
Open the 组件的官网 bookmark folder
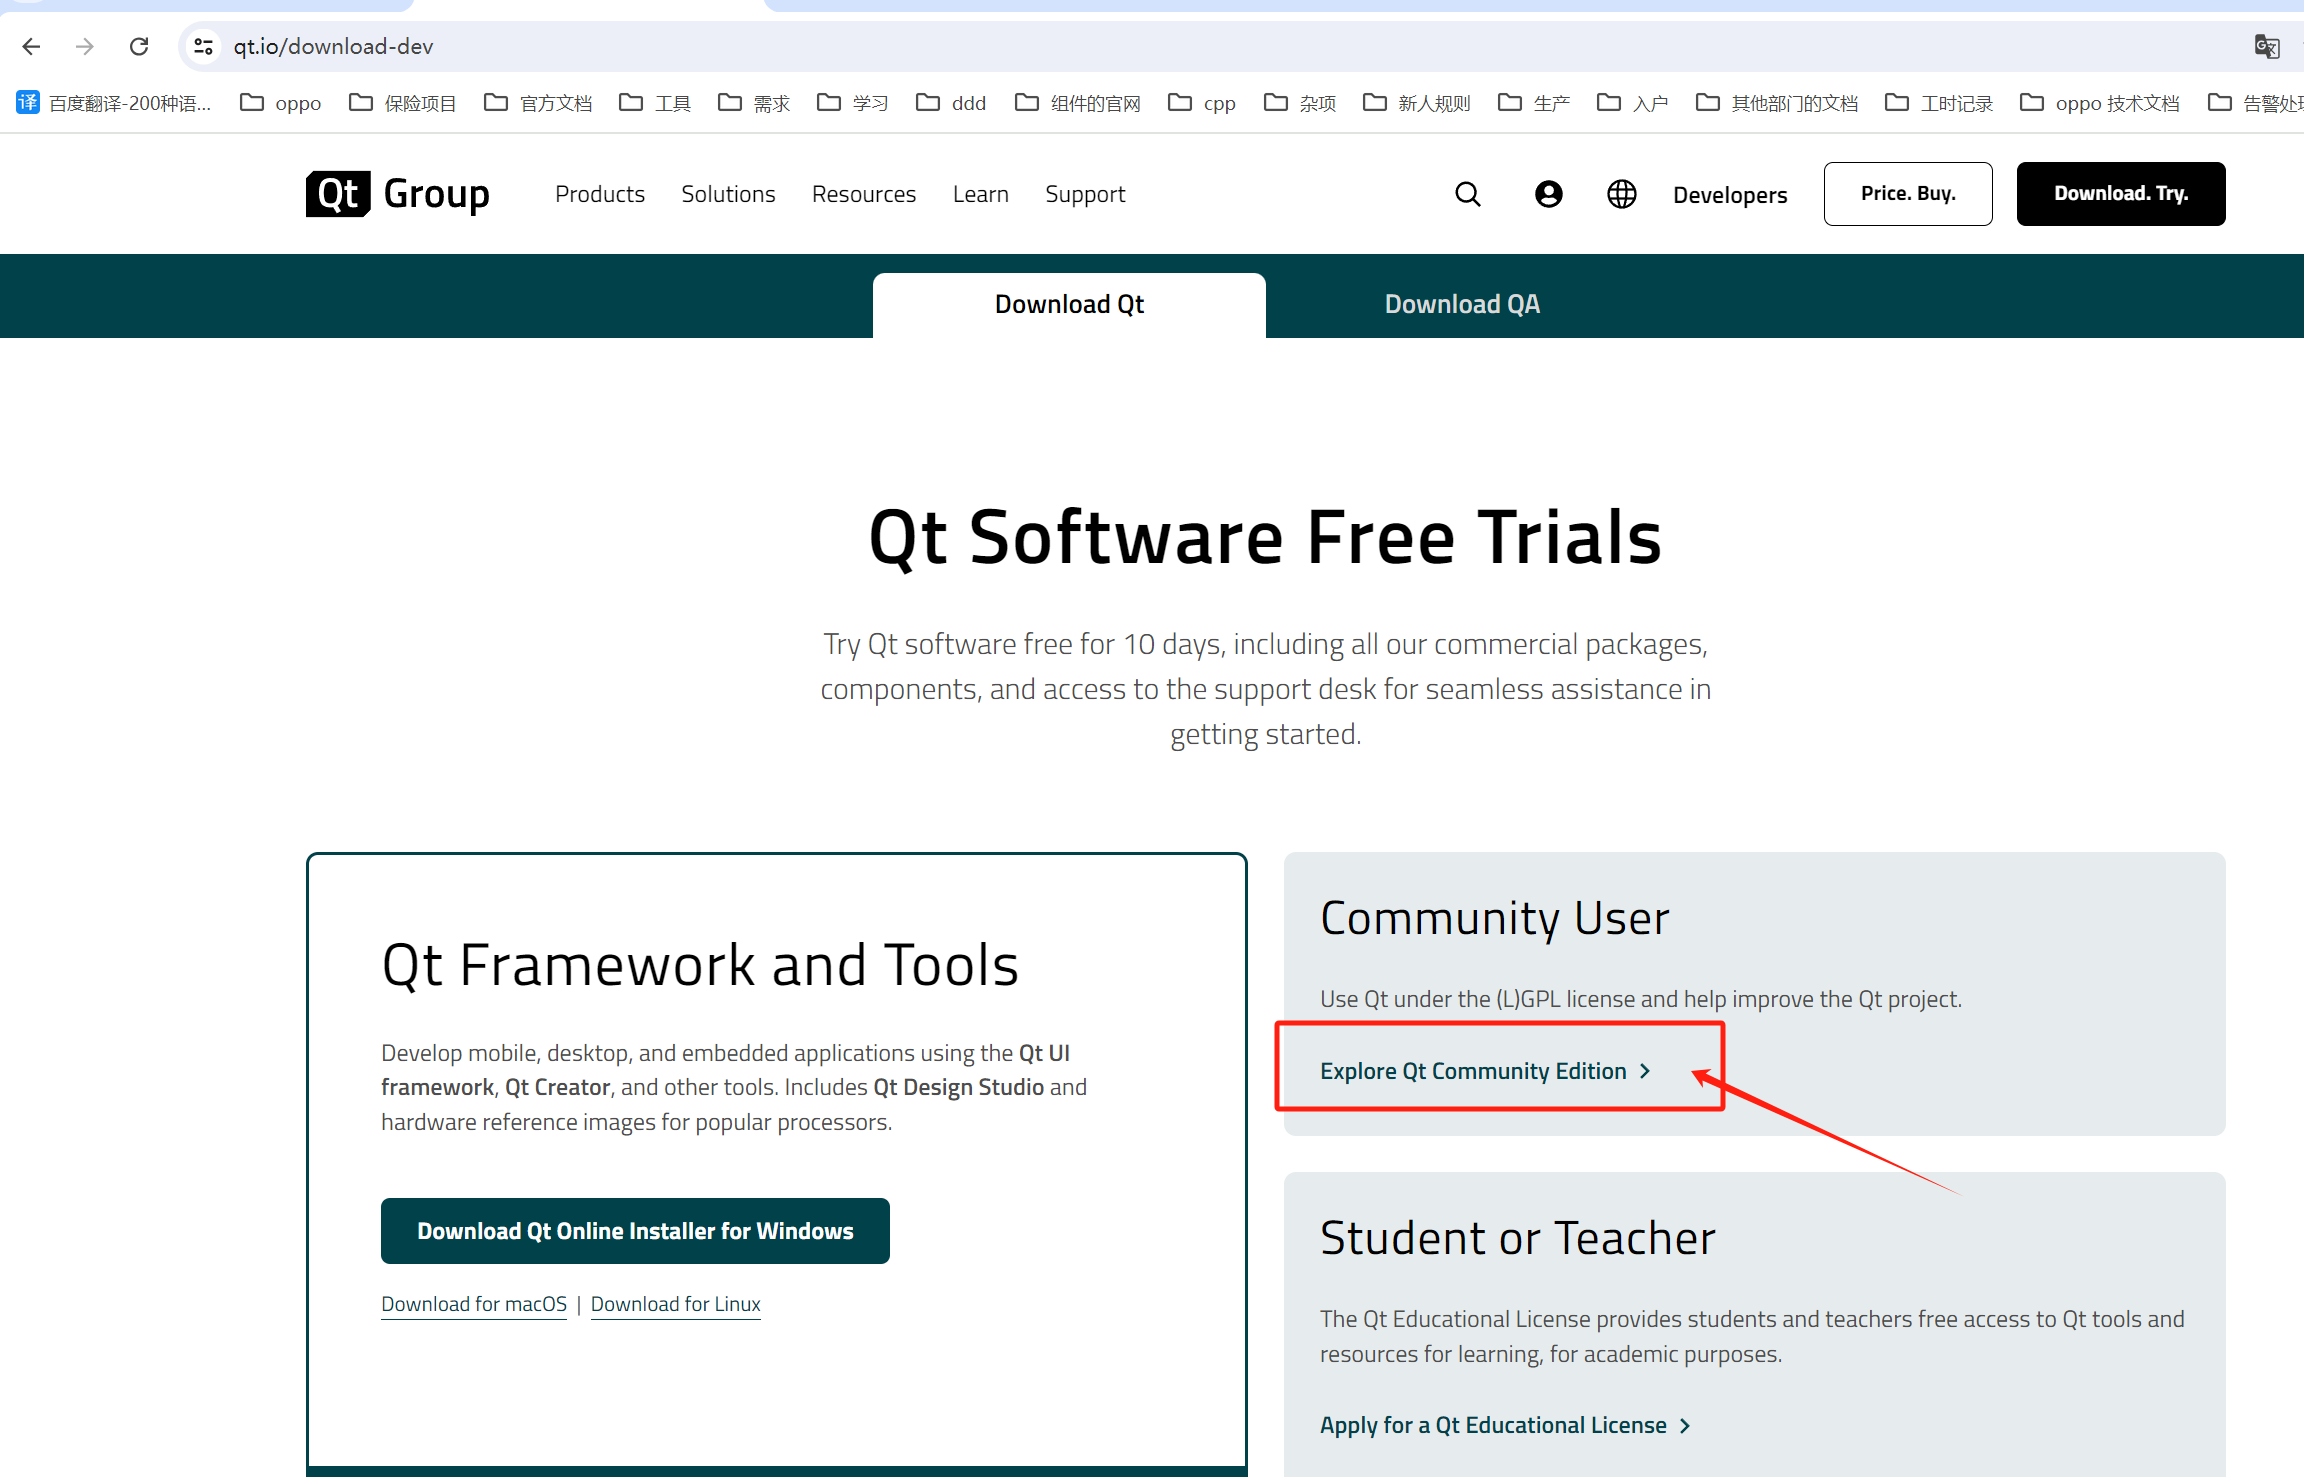(x=1078, y=103)
